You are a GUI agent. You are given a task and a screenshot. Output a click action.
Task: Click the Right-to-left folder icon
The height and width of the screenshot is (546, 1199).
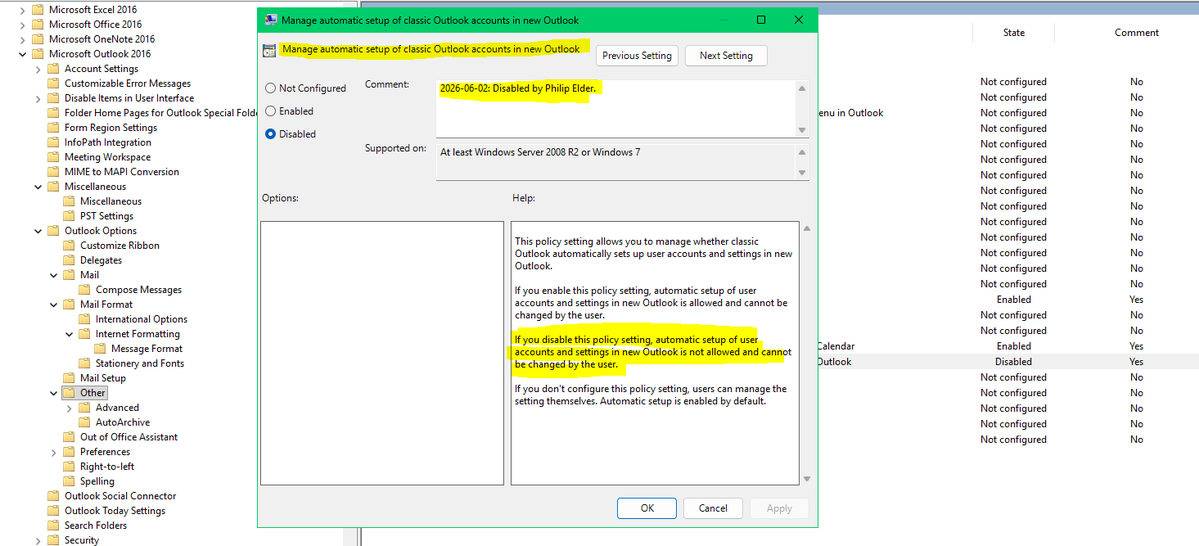[x=69, y=466]
